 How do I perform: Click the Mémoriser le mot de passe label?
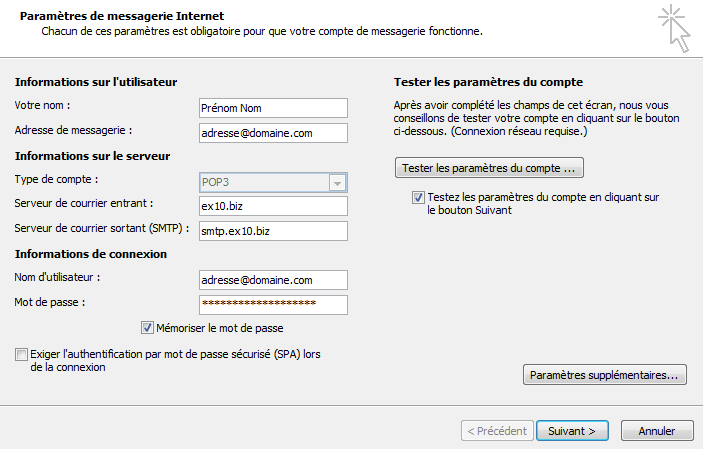[x=226, y=328]
